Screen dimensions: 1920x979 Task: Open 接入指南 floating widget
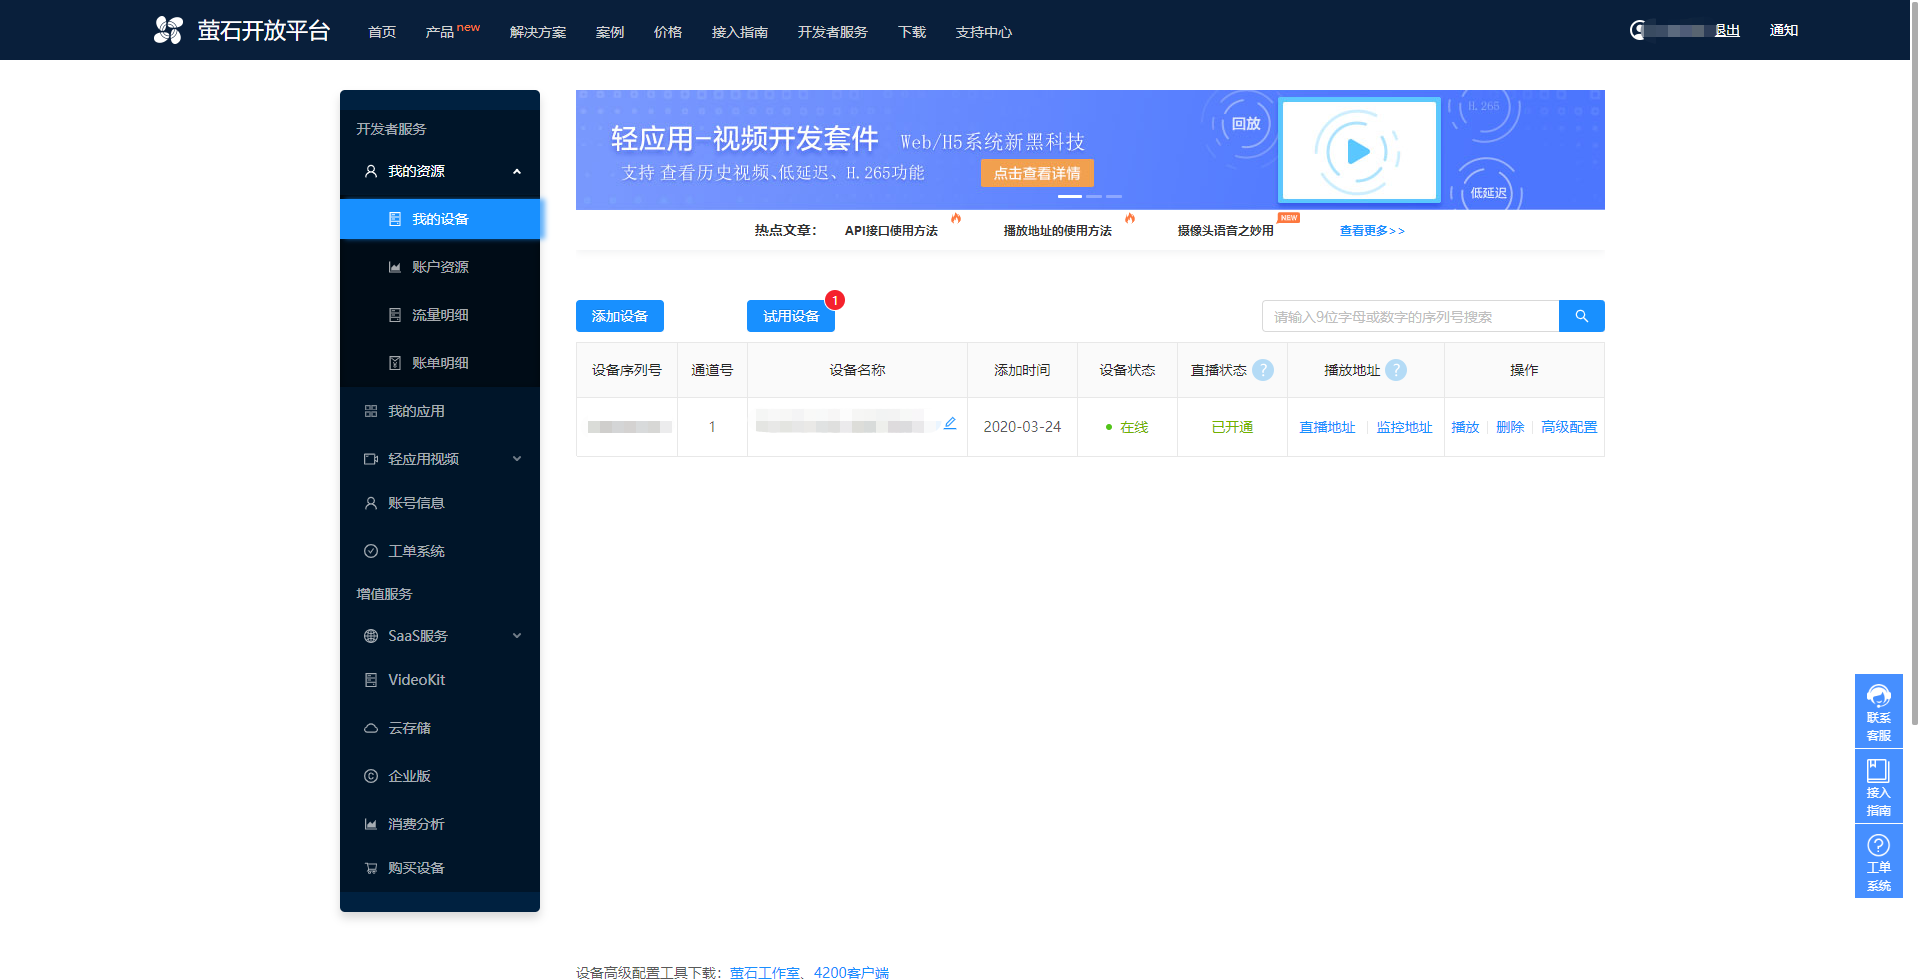[x=1878, y=786]
